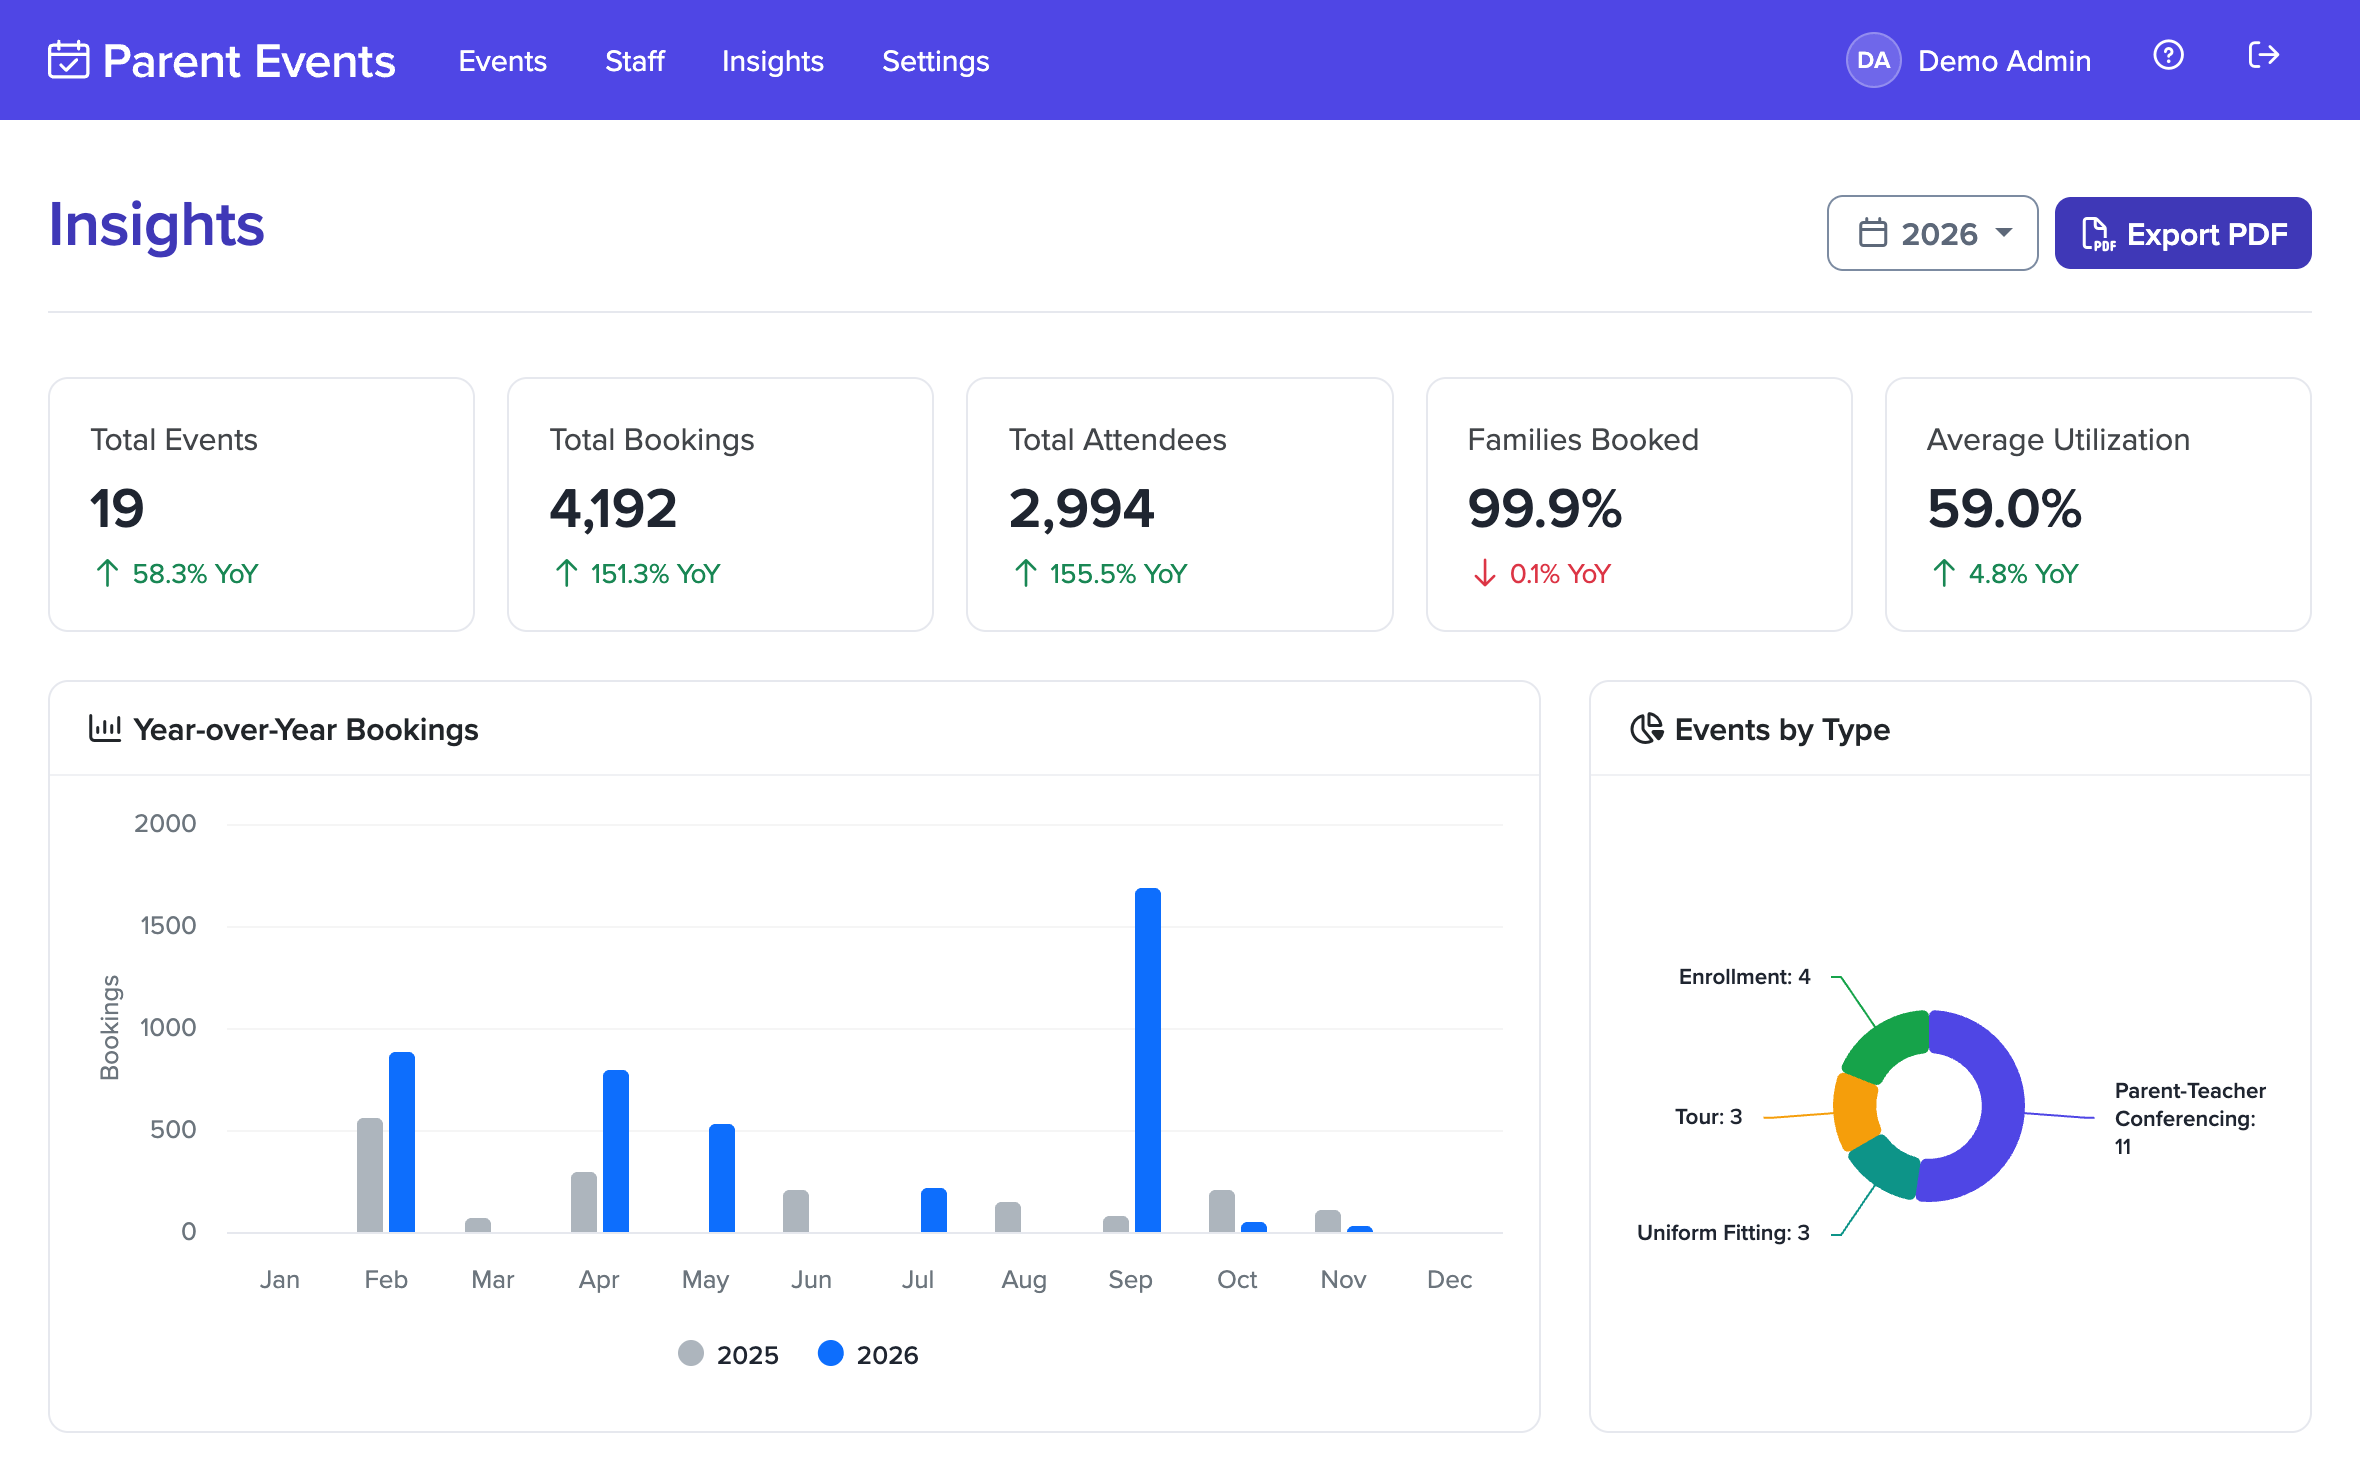Go to the Staff page
This screenshot has height=1460, width=2360.
(x=635, y=61)
